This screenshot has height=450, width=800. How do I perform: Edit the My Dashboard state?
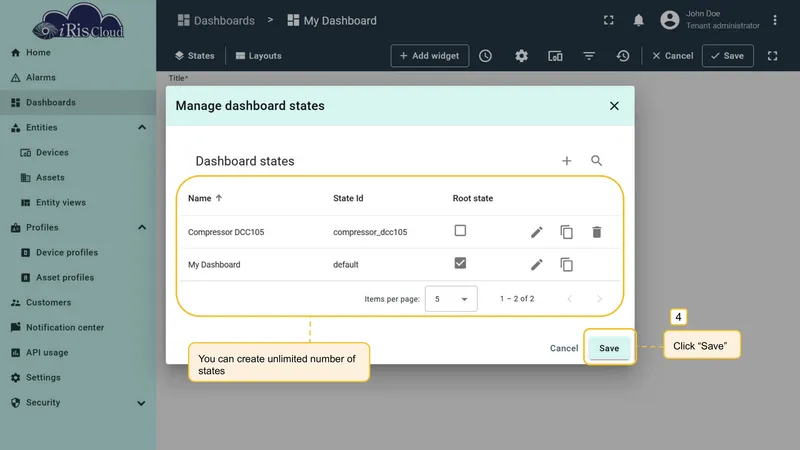click(536, 265)
